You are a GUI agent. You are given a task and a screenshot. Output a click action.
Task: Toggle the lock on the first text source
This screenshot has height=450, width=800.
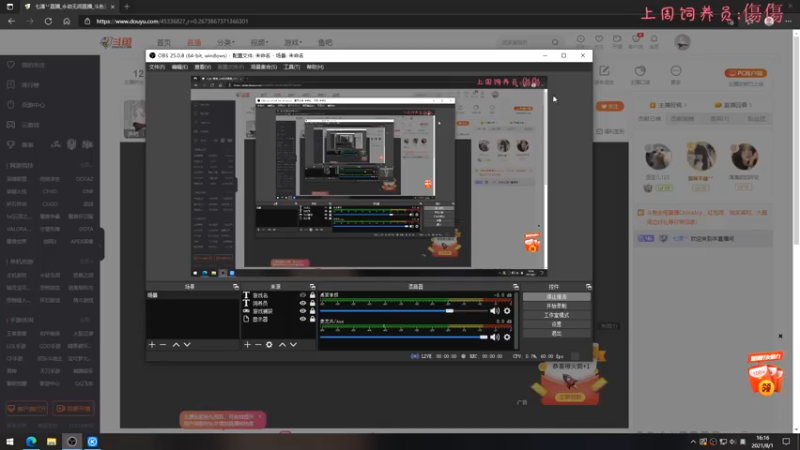312,295
